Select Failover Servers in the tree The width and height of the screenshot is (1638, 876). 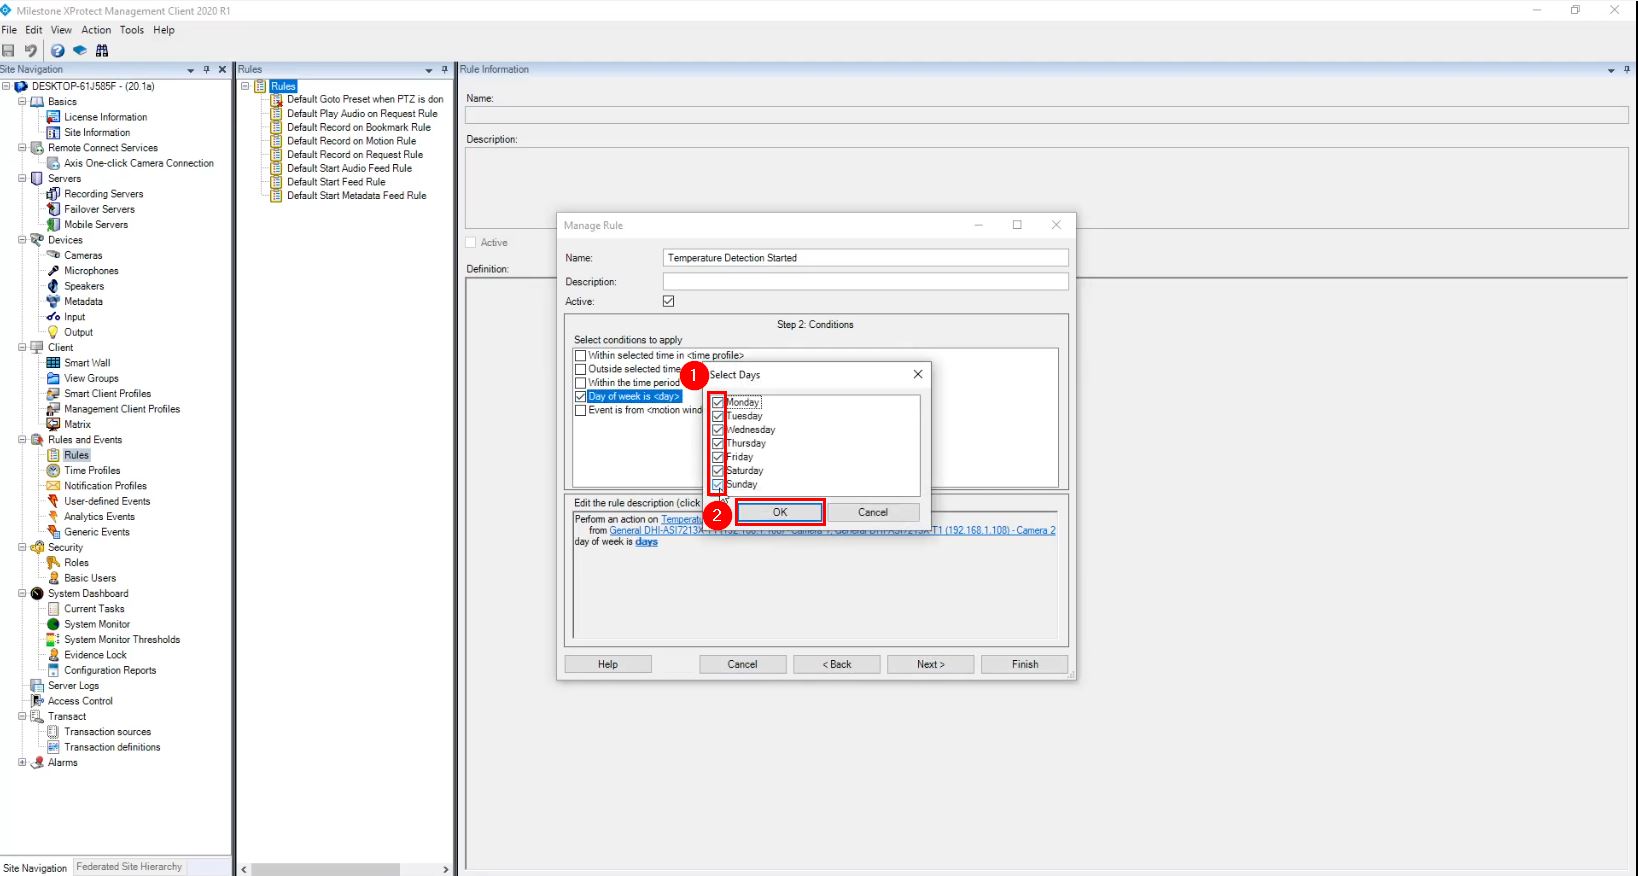pyautogui.click(x=99, y=209)
